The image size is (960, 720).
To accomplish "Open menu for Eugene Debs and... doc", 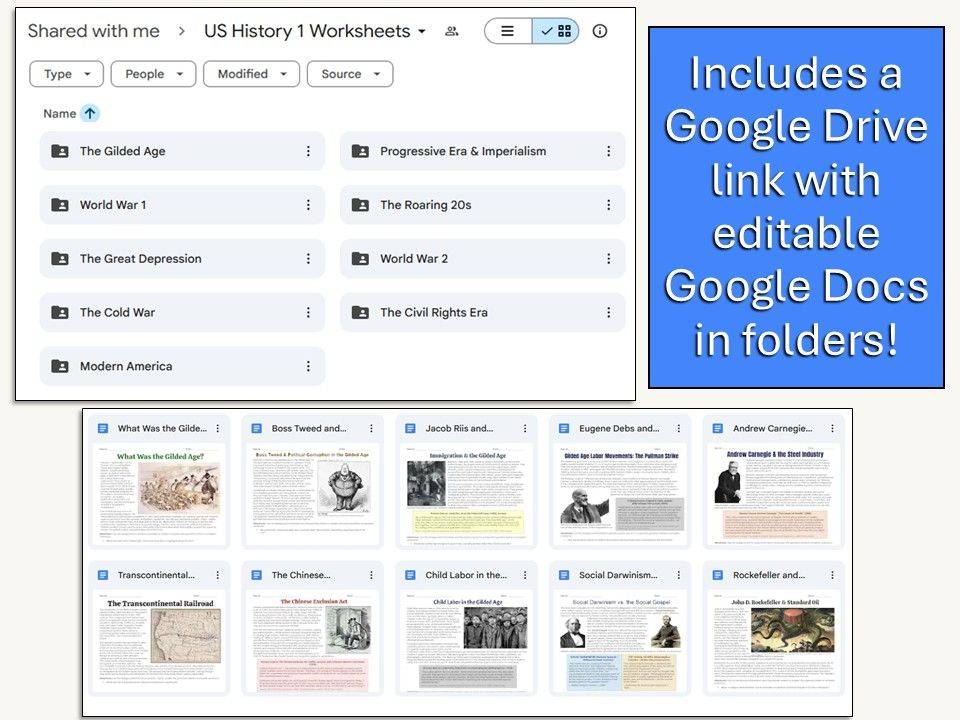I will [x=678, y=429].
